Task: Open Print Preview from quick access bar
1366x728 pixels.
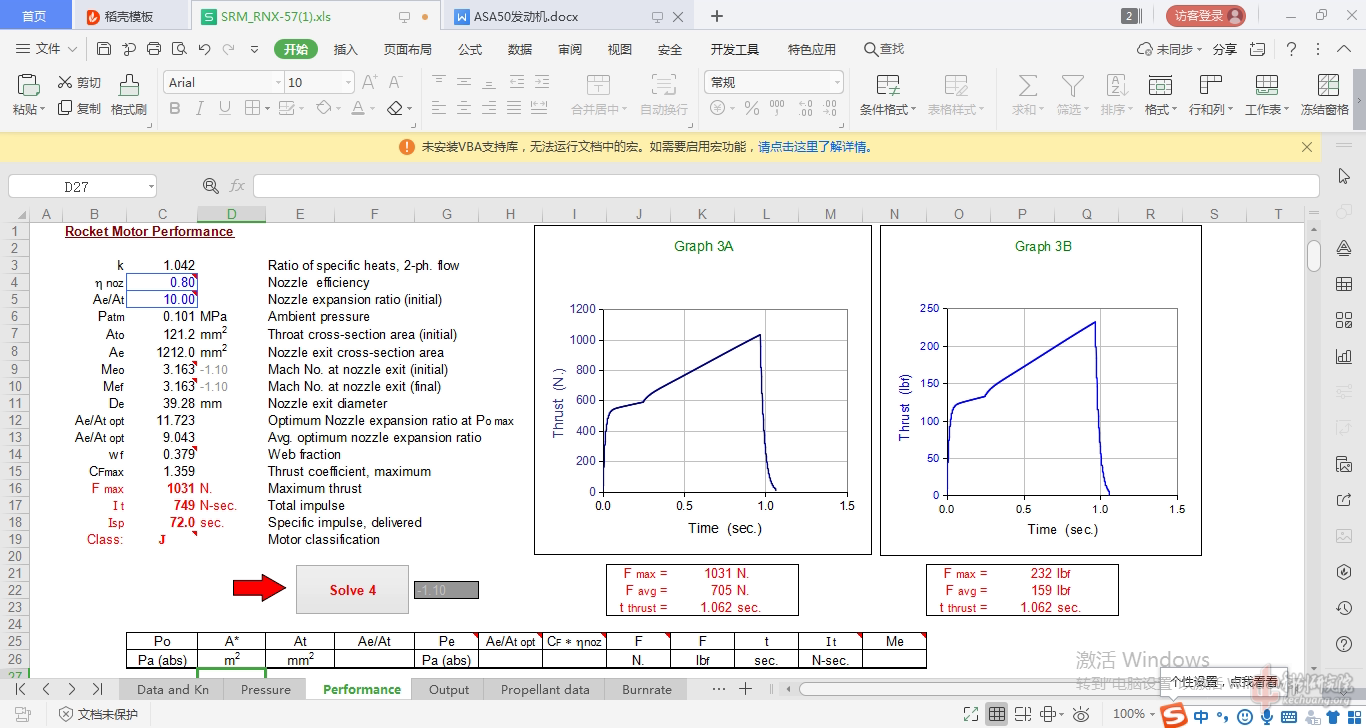Action: click(179, 49)
